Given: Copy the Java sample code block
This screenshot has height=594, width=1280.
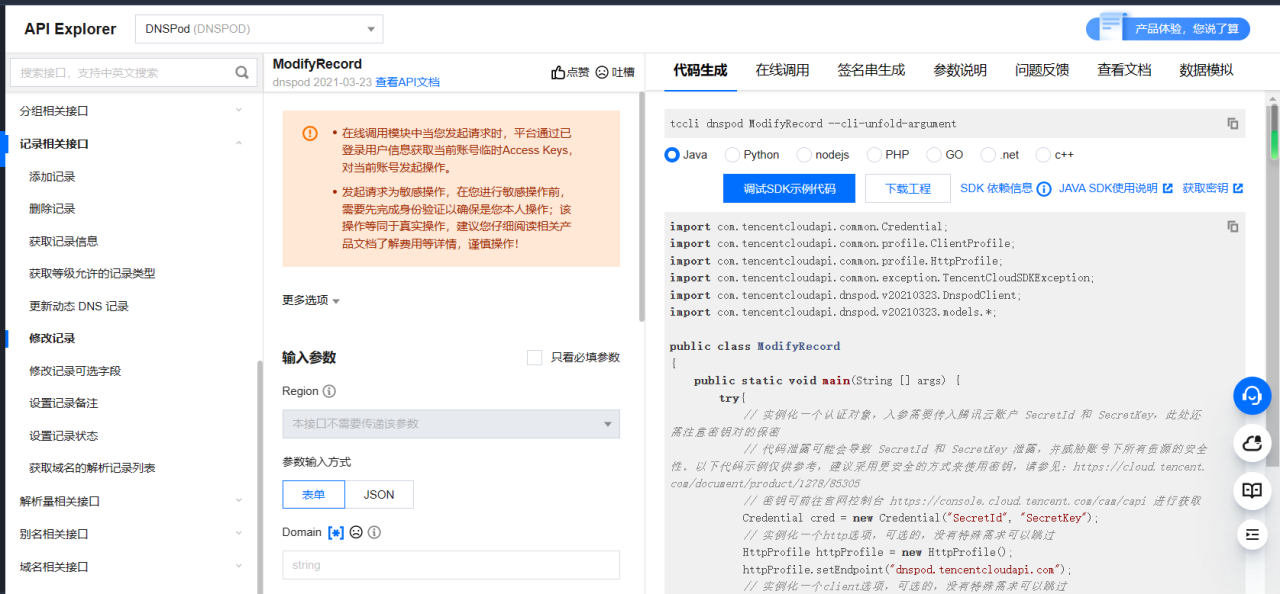Looking at the screenshot, I should pos(1233,227).
